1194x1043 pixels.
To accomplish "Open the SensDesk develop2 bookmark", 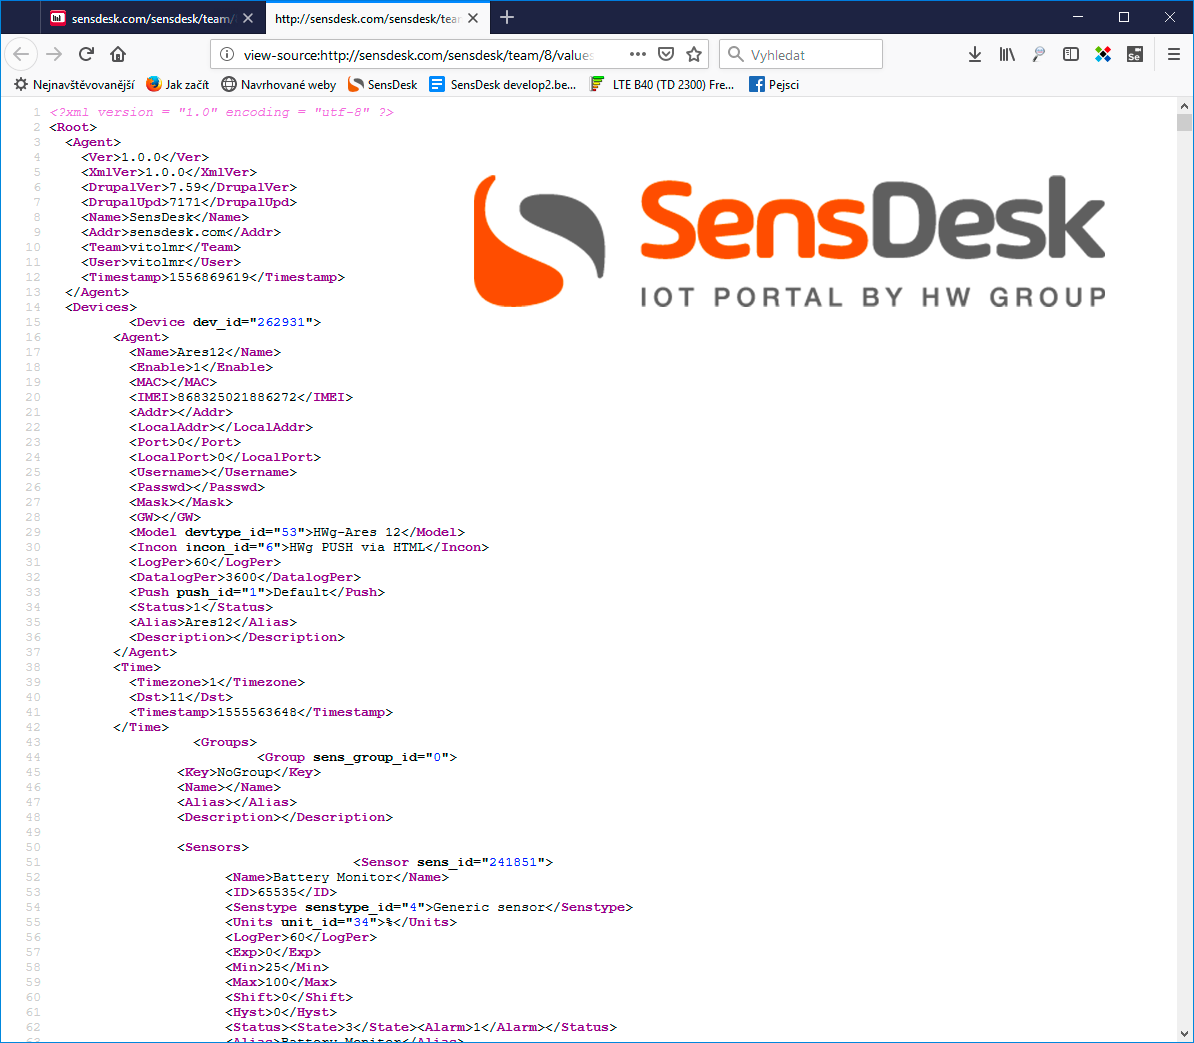I will [503, 85].
